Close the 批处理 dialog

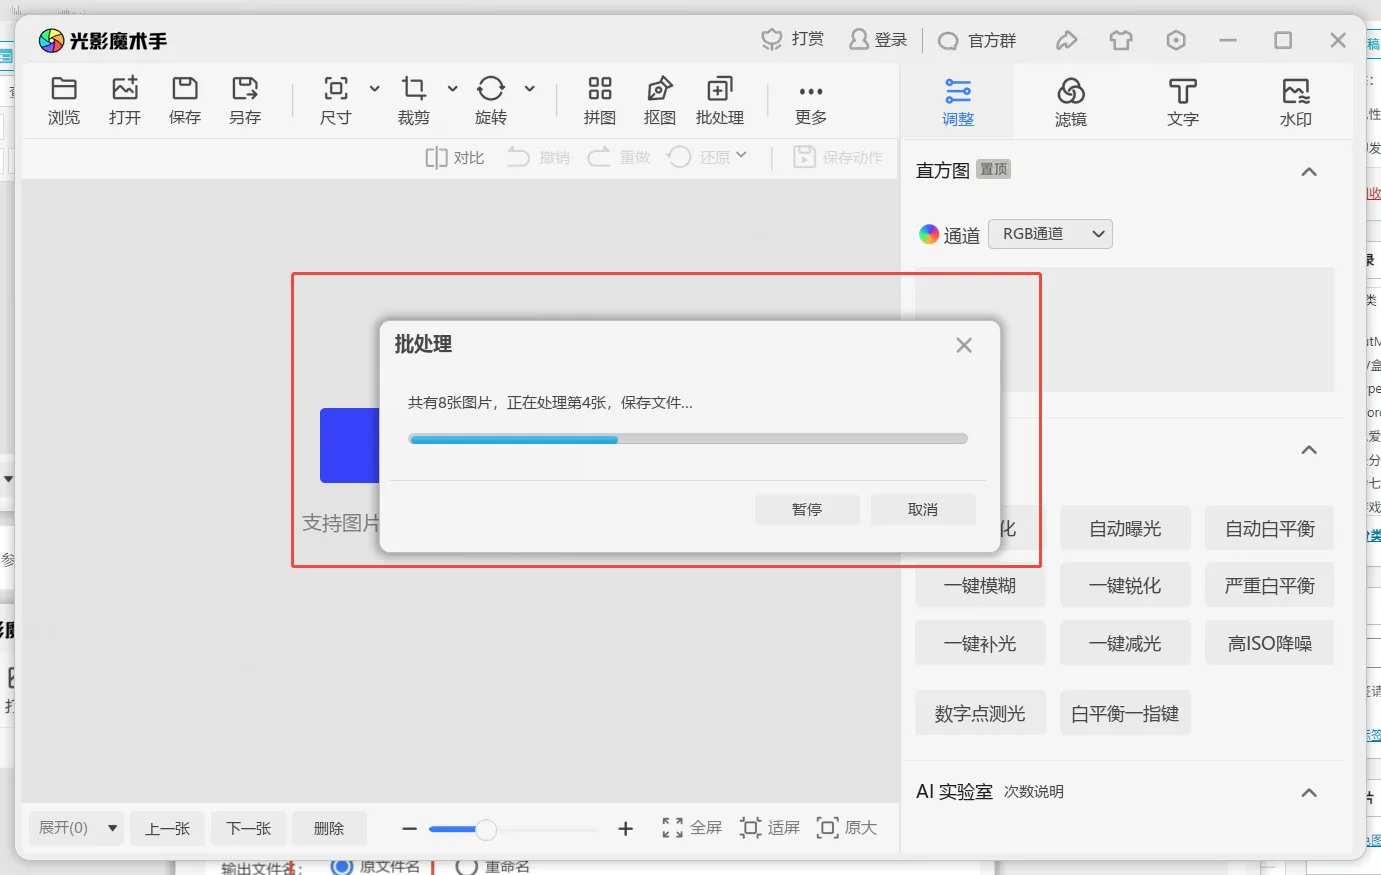pyautogui.click(x=964, y=345)
